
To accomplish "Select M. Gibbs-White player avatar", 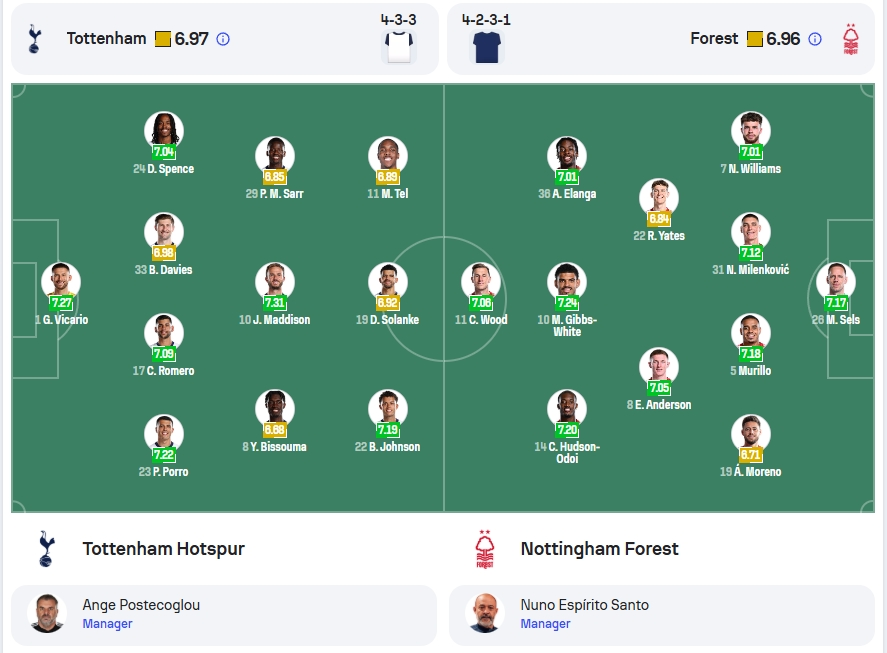I will (x=567, y=282).
